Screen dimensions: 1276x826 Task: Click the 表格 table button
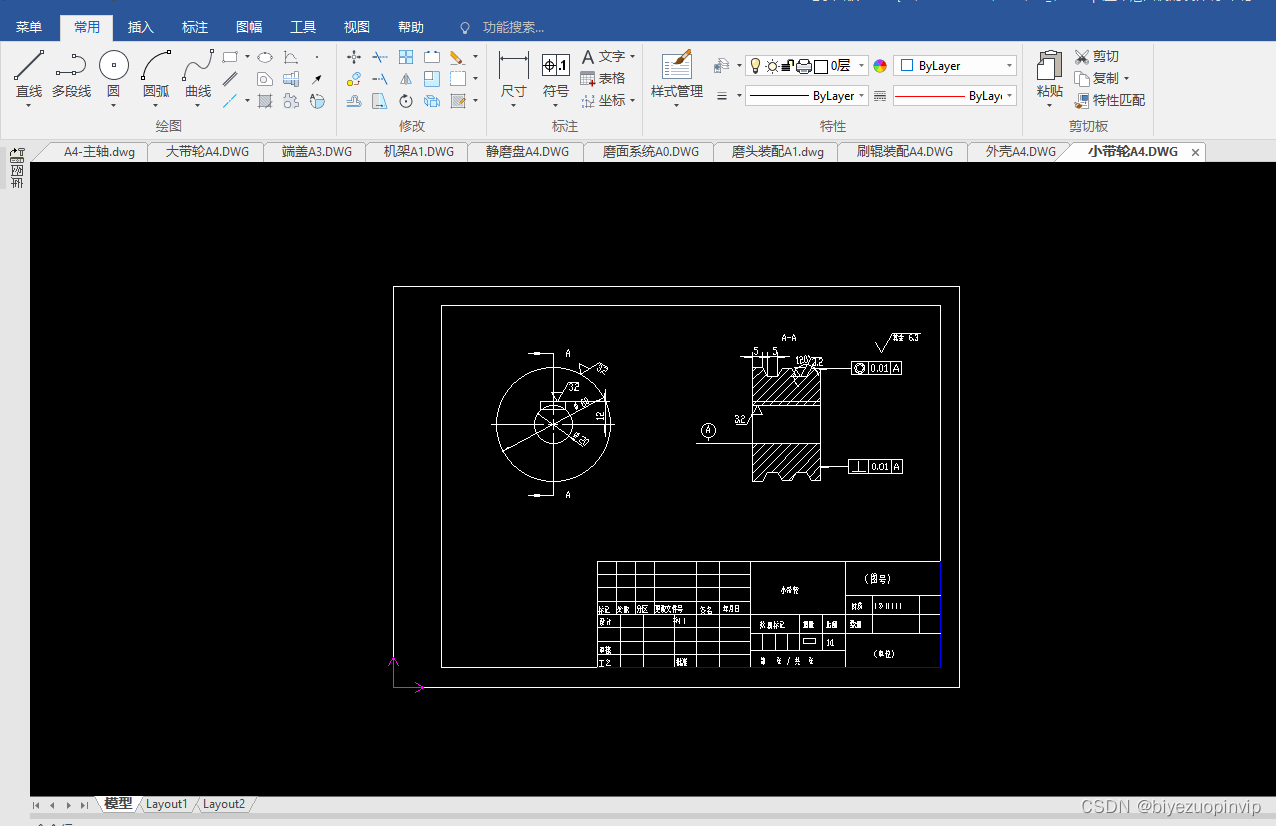pos(603,78)
